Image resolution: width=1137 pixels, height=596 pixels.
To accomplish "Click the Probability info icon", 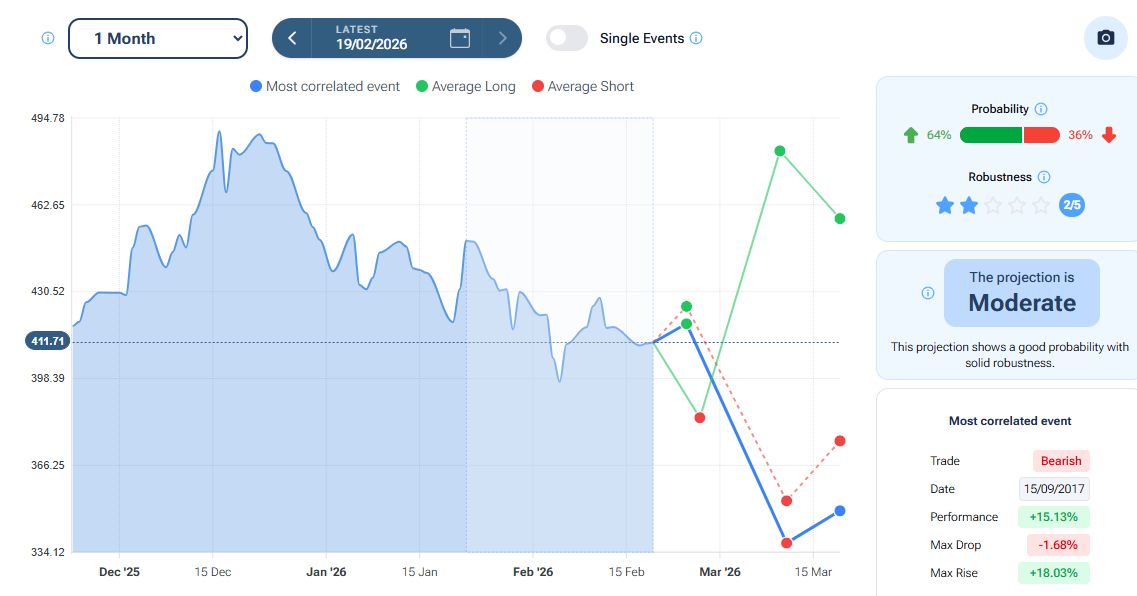I will tap(1041, 109).
